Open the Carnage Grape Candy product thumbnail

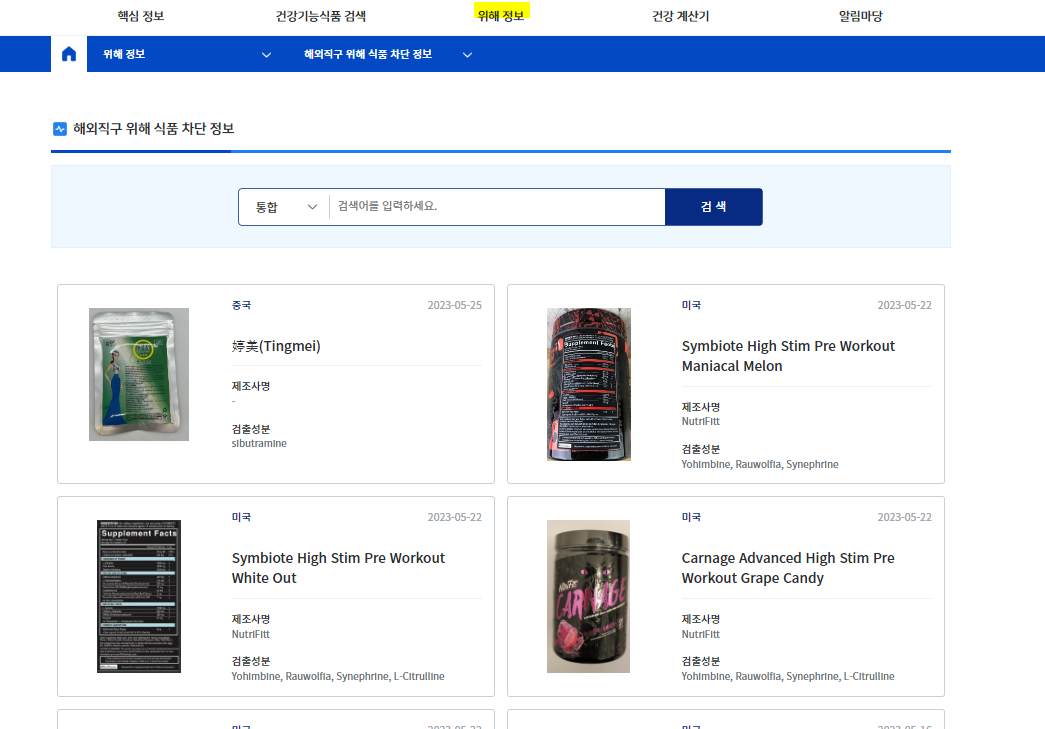click(x=588, y=596)
